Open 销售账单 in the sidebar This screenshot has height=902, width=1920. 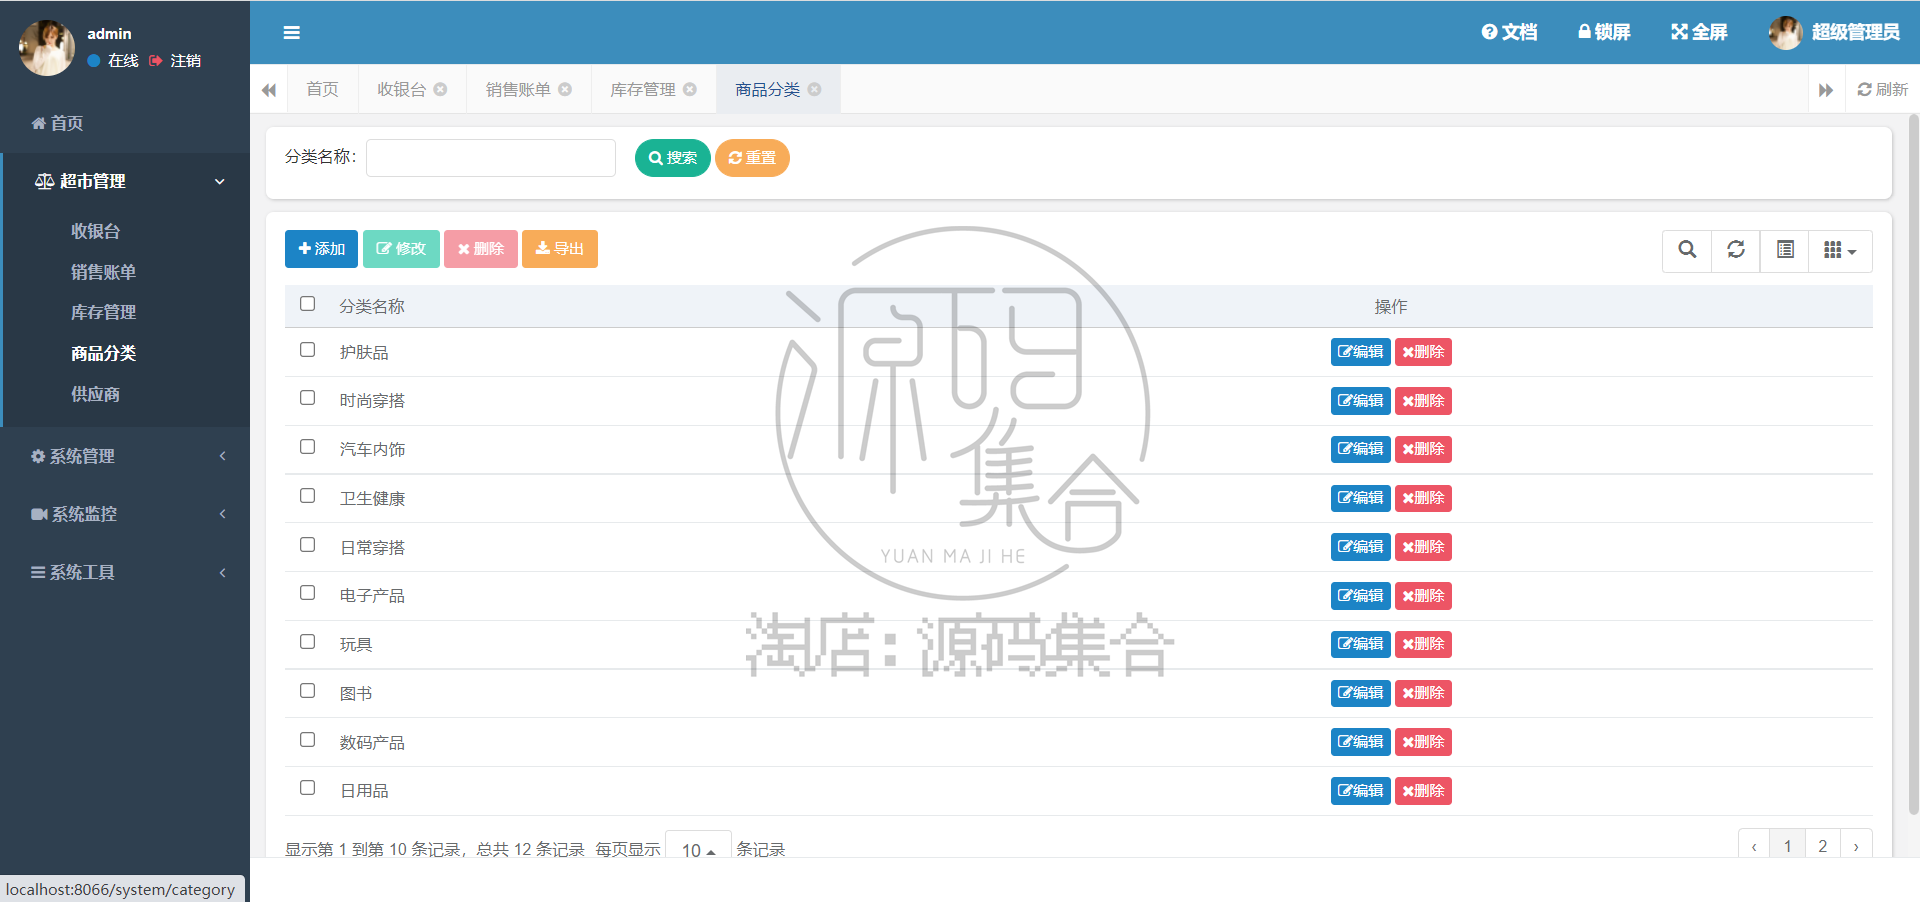pyautogui.click(x=104, y=272)
